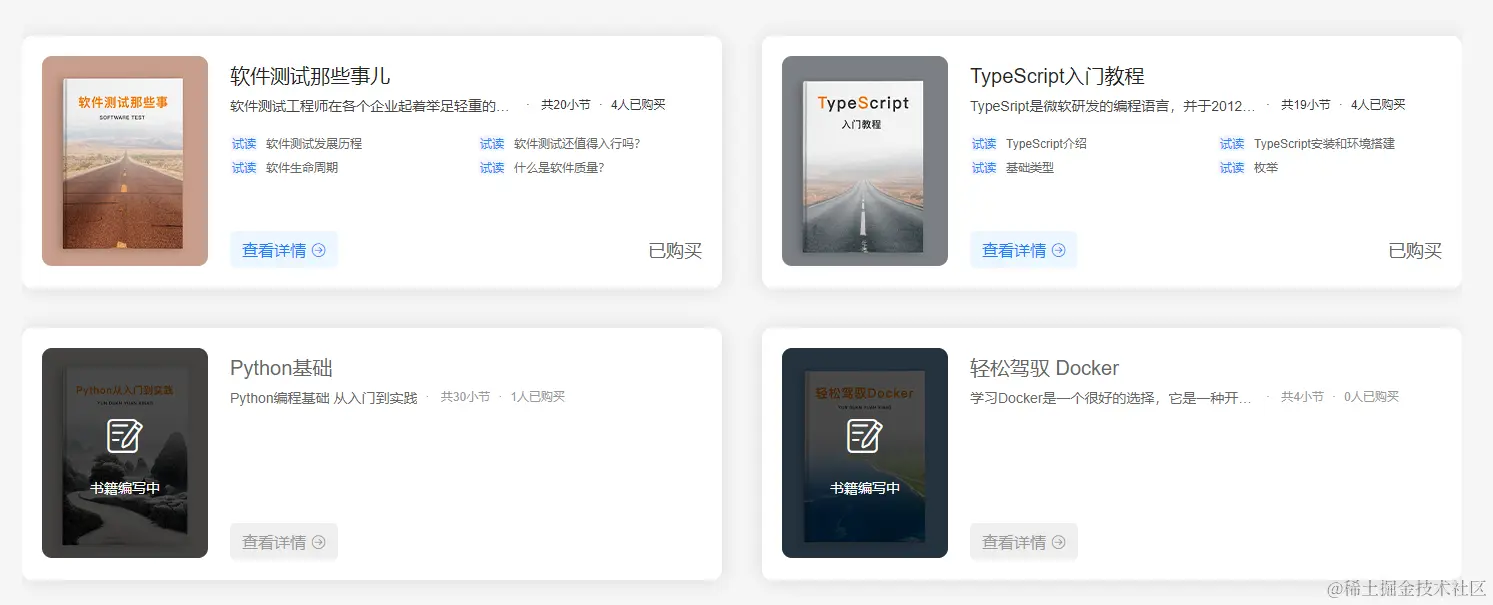This screenshot has height=605, width=1493.
Task: Open the TypeScript入门教程 book cover thumbnail
Action: 865,161
